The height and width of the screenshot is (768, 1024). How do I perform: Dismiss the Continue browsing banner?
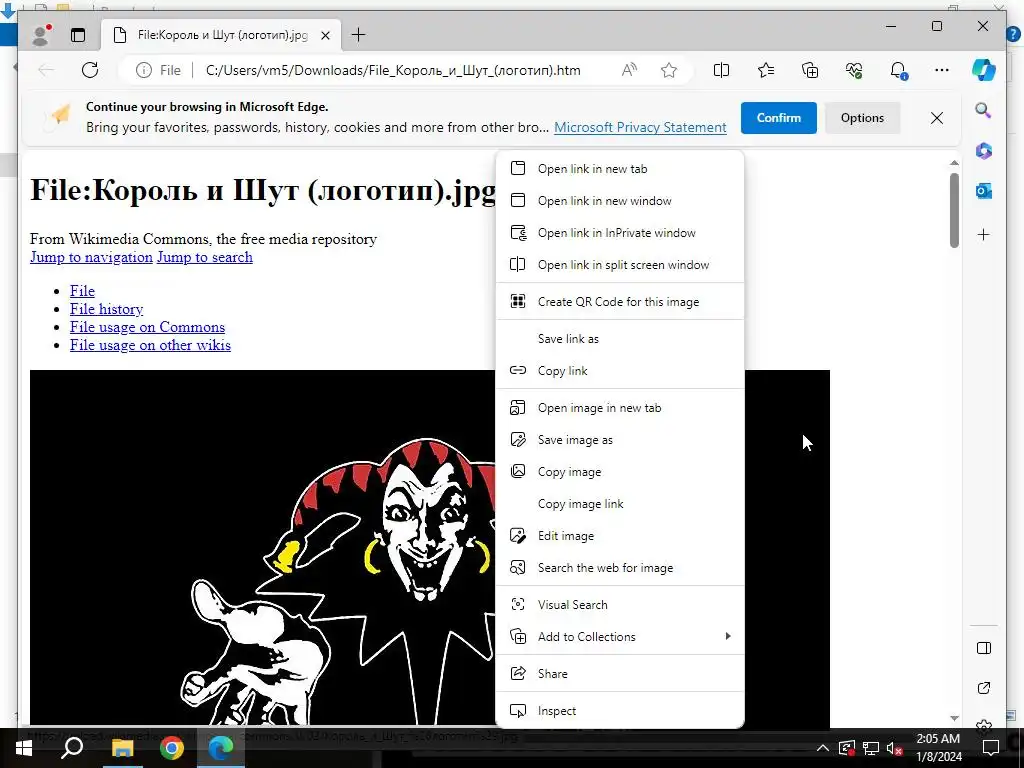(936, 118)
